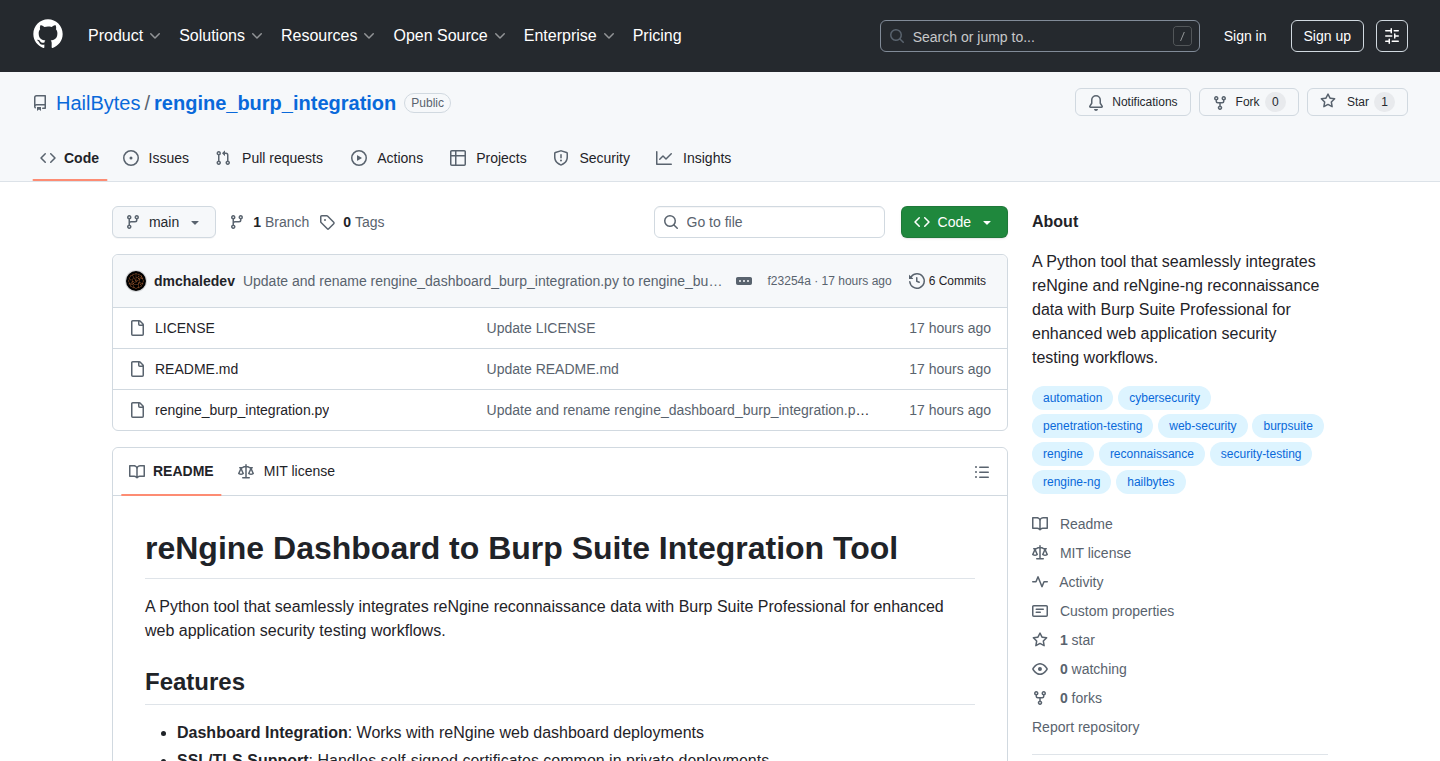
Task: Select the MIT license tab
Action: (286, 471)
